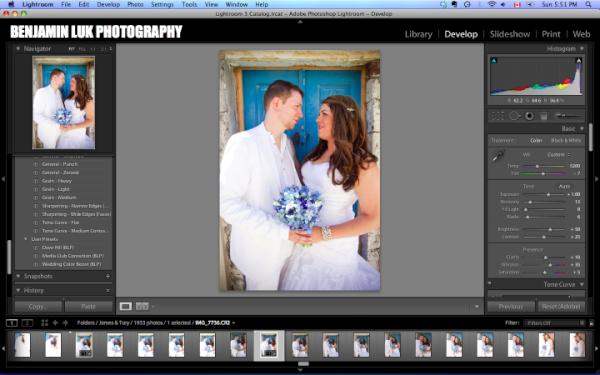Screen dimensions: 600x375
Task: Go forward using the filmstrip right arrow icon
Action: (65, 323)
